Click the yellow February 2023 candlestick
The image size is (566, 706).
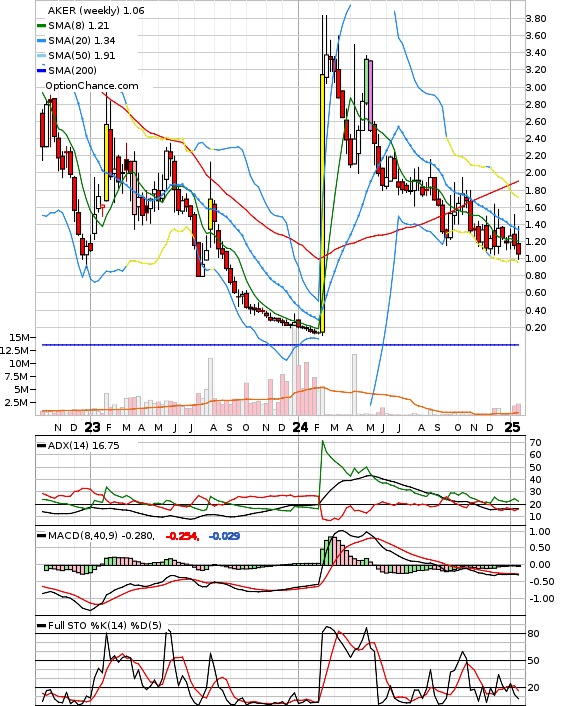(107, 163)
